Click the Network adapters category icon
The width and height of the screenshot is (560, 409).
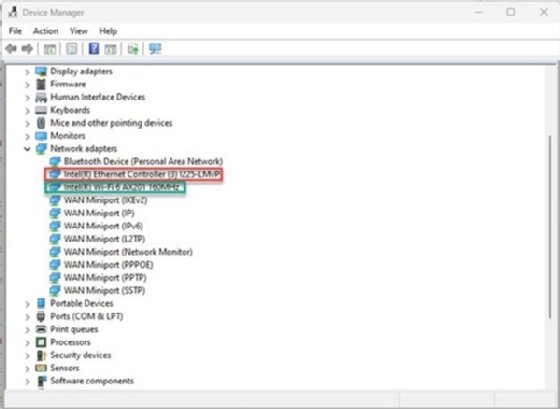tap(41, 149)
